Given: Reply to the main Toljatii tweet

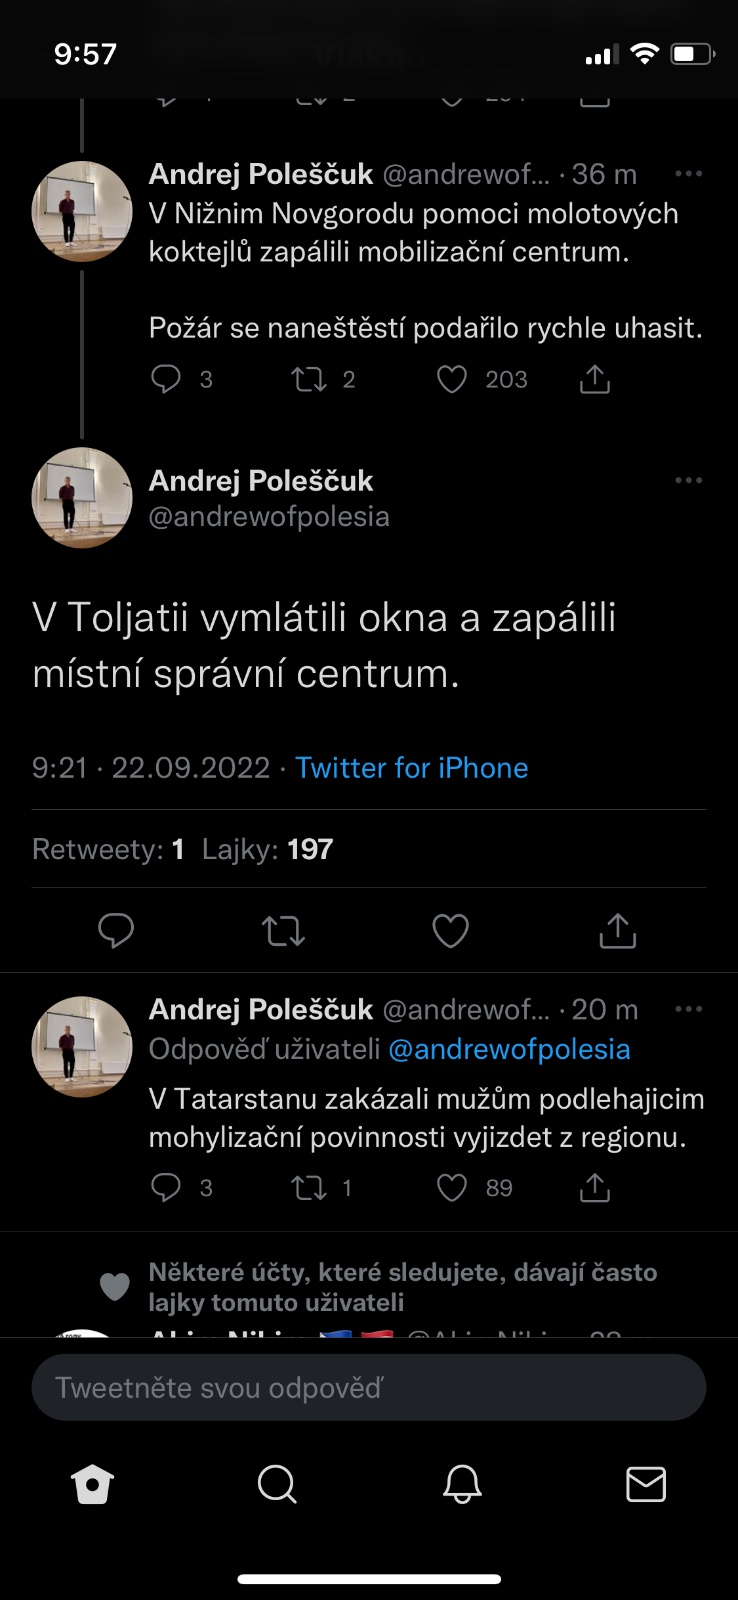Looking at the screenshot, I should (116, 931).
